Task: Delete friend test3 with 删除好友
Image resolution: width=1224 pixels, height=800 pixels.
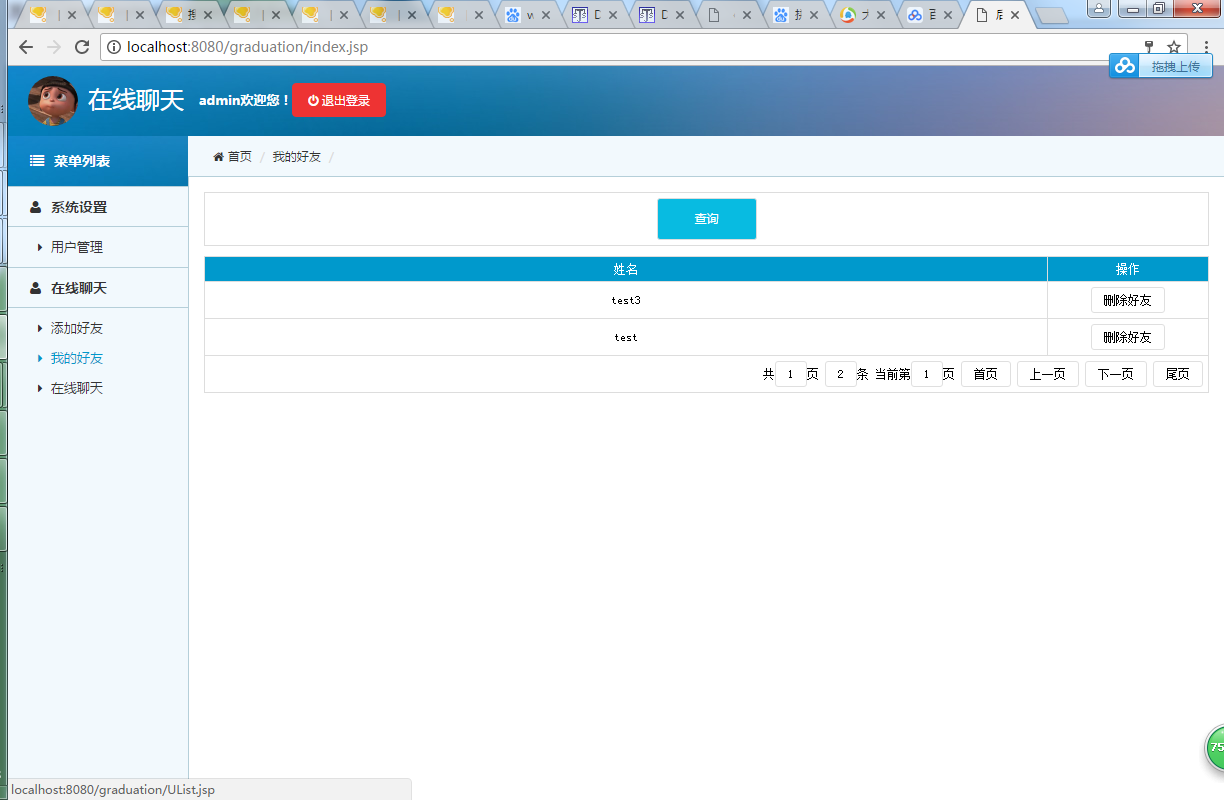Action: 1128,300
